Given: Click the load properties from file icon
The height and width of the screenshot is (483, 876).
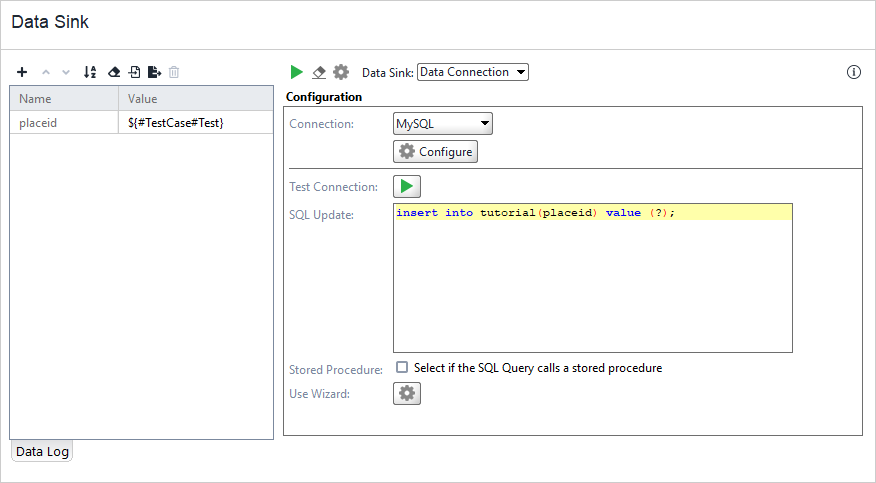Looking at the screenshot, I should [134, 72].
